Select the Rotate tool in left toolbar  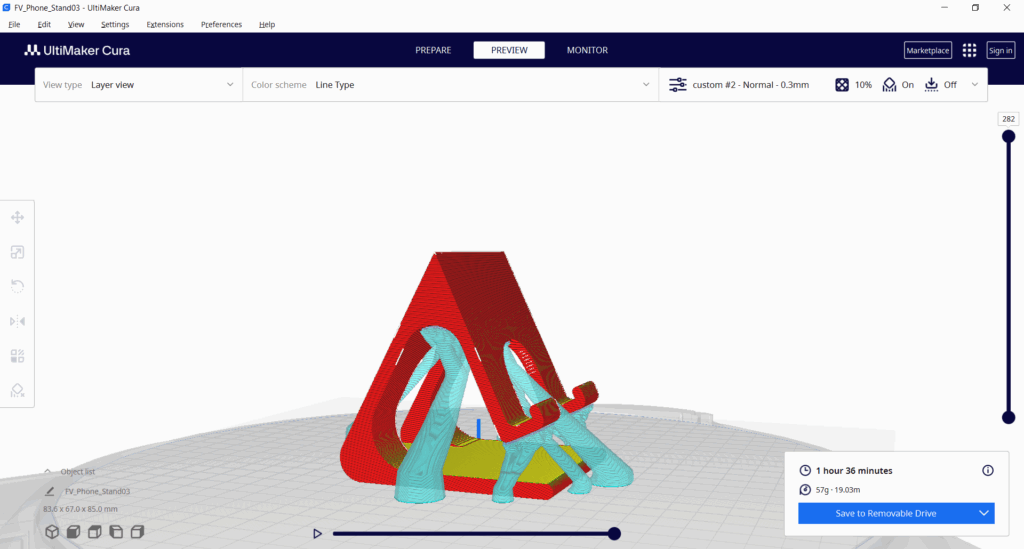coord(18,287)
